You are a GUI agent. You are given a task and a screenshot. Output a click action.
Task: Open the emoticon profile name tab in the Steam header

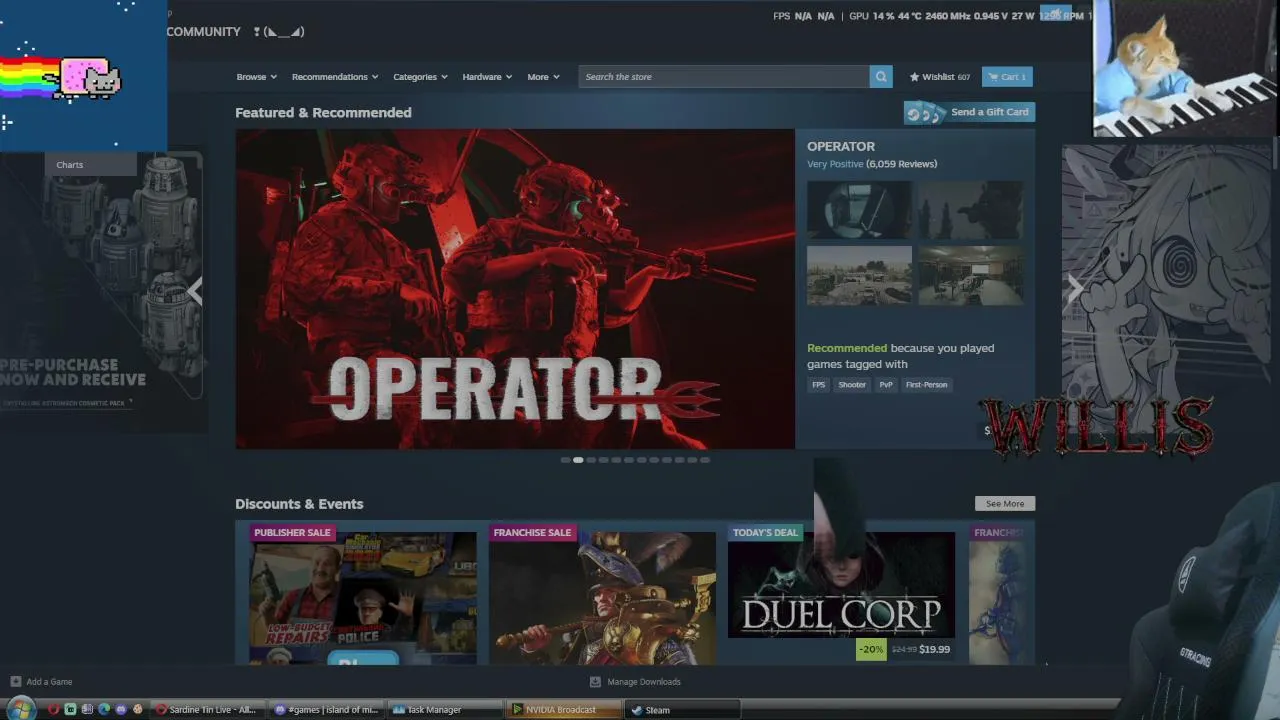pos(279,32)
